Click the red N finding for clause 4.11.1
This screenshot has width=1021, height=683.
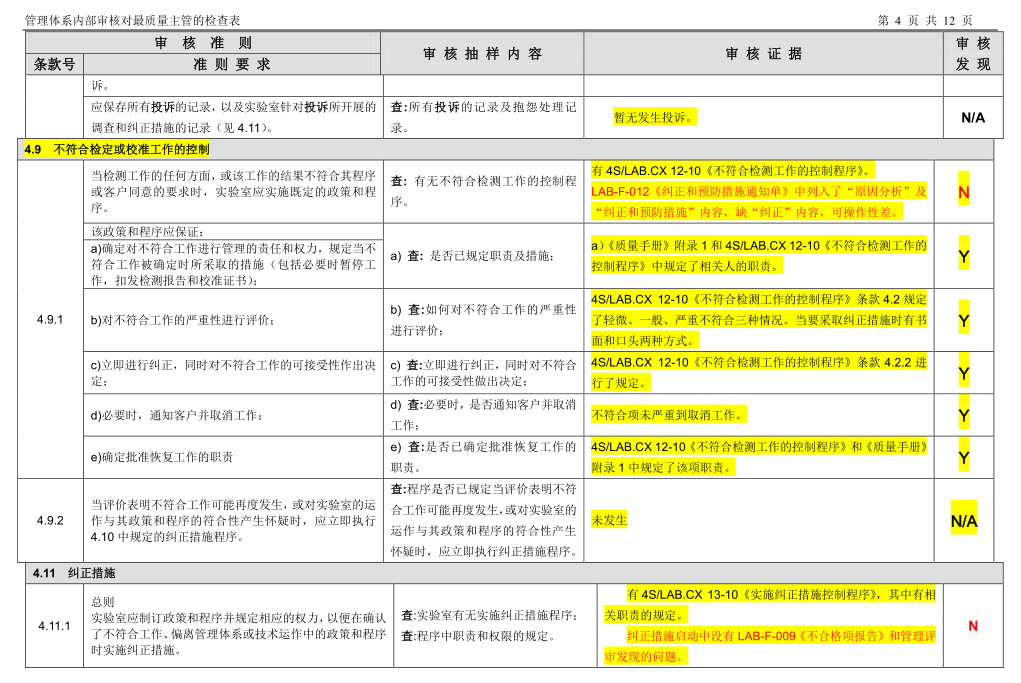973,626
